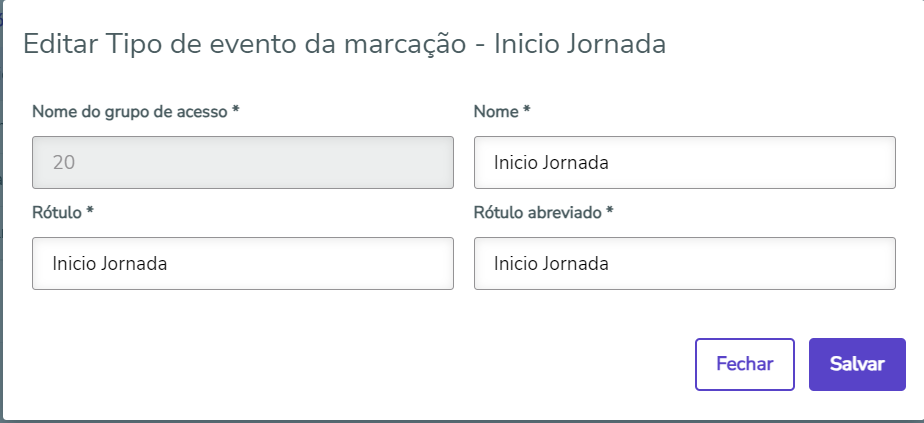Select the Rótulo abreviado input box
Screen dimensions: 924x423
pyautogui.click(x=684, y=264)
